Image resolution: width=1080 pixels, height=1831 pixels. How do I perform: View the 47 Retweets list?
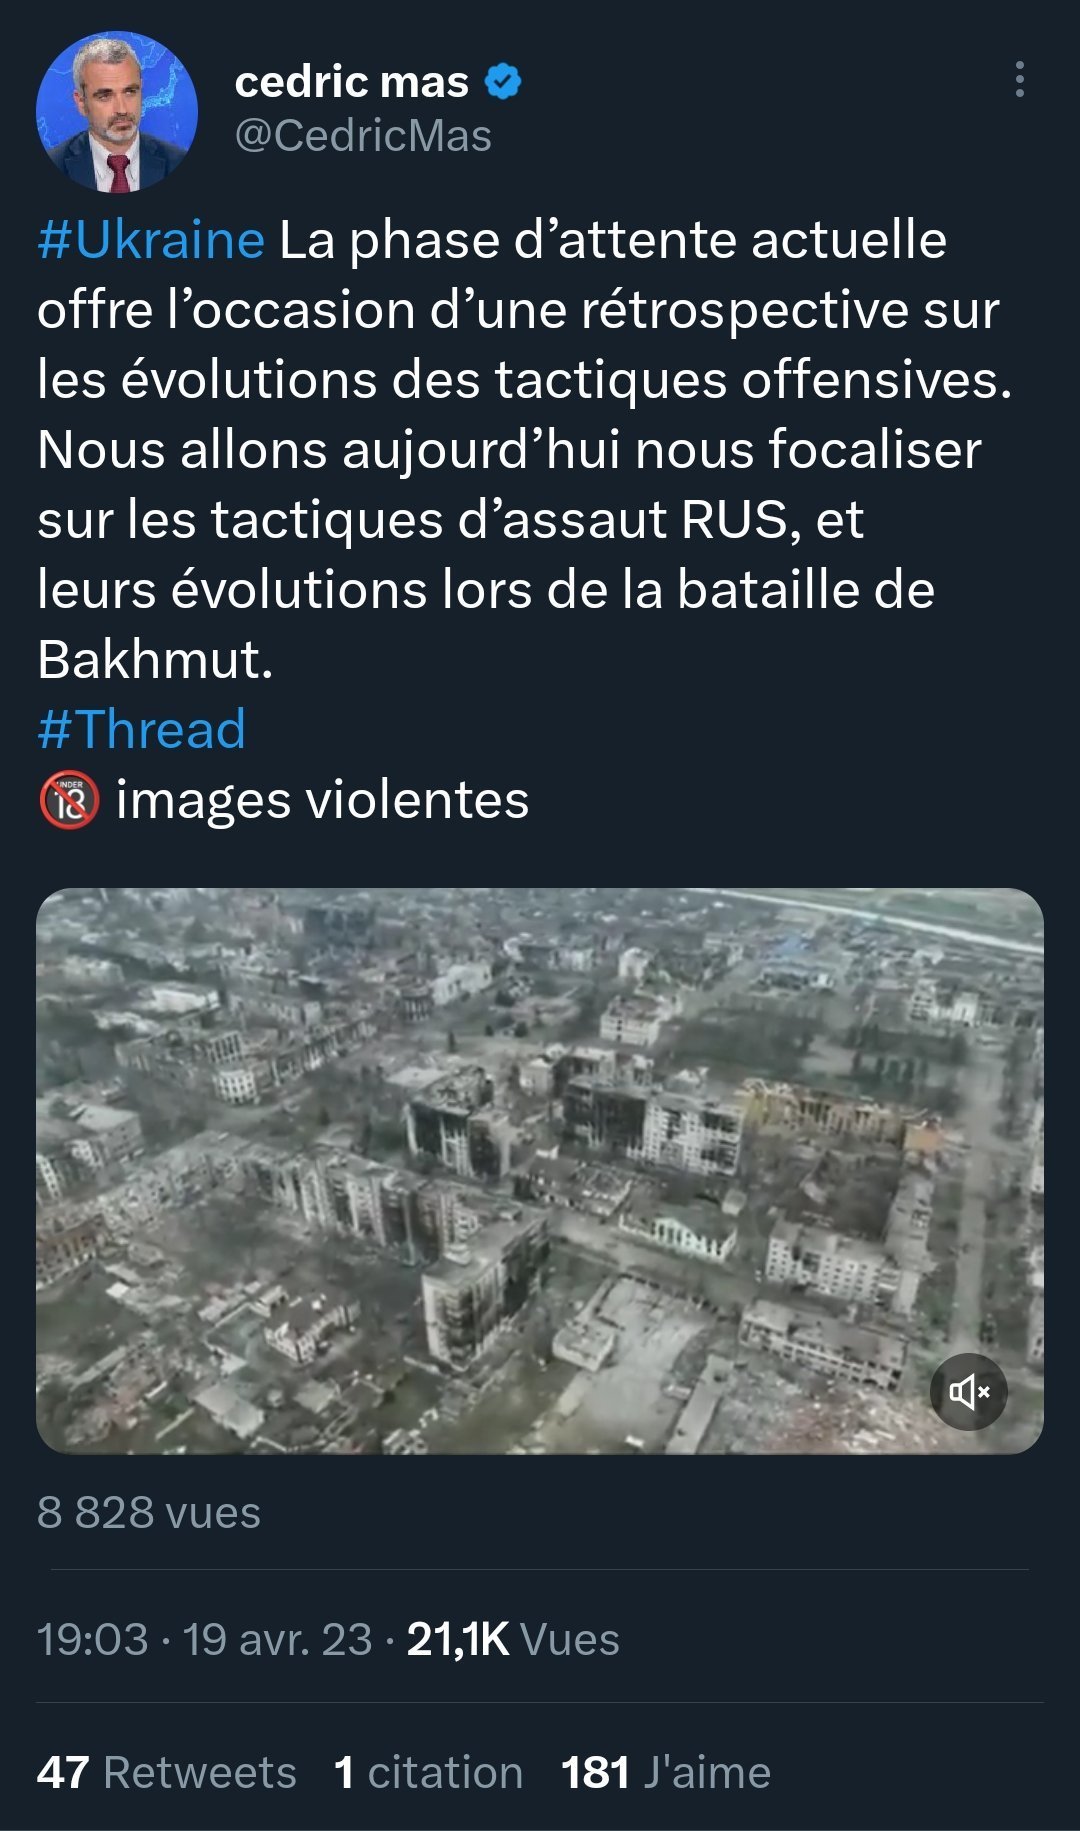pos(166,1772)
